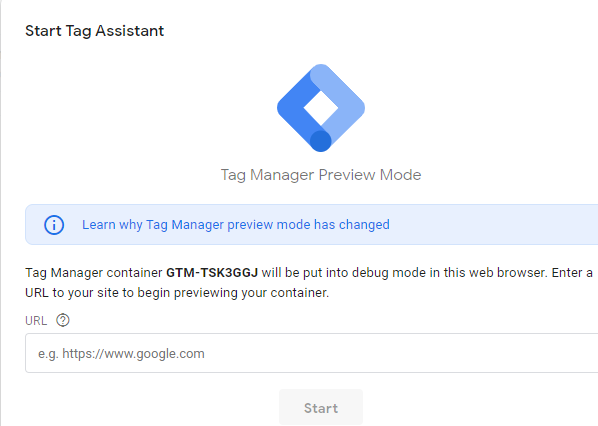Select the container ID GTM-TSK3GGJ text
This screenshot has height=426, width=598.
(212, 273)
